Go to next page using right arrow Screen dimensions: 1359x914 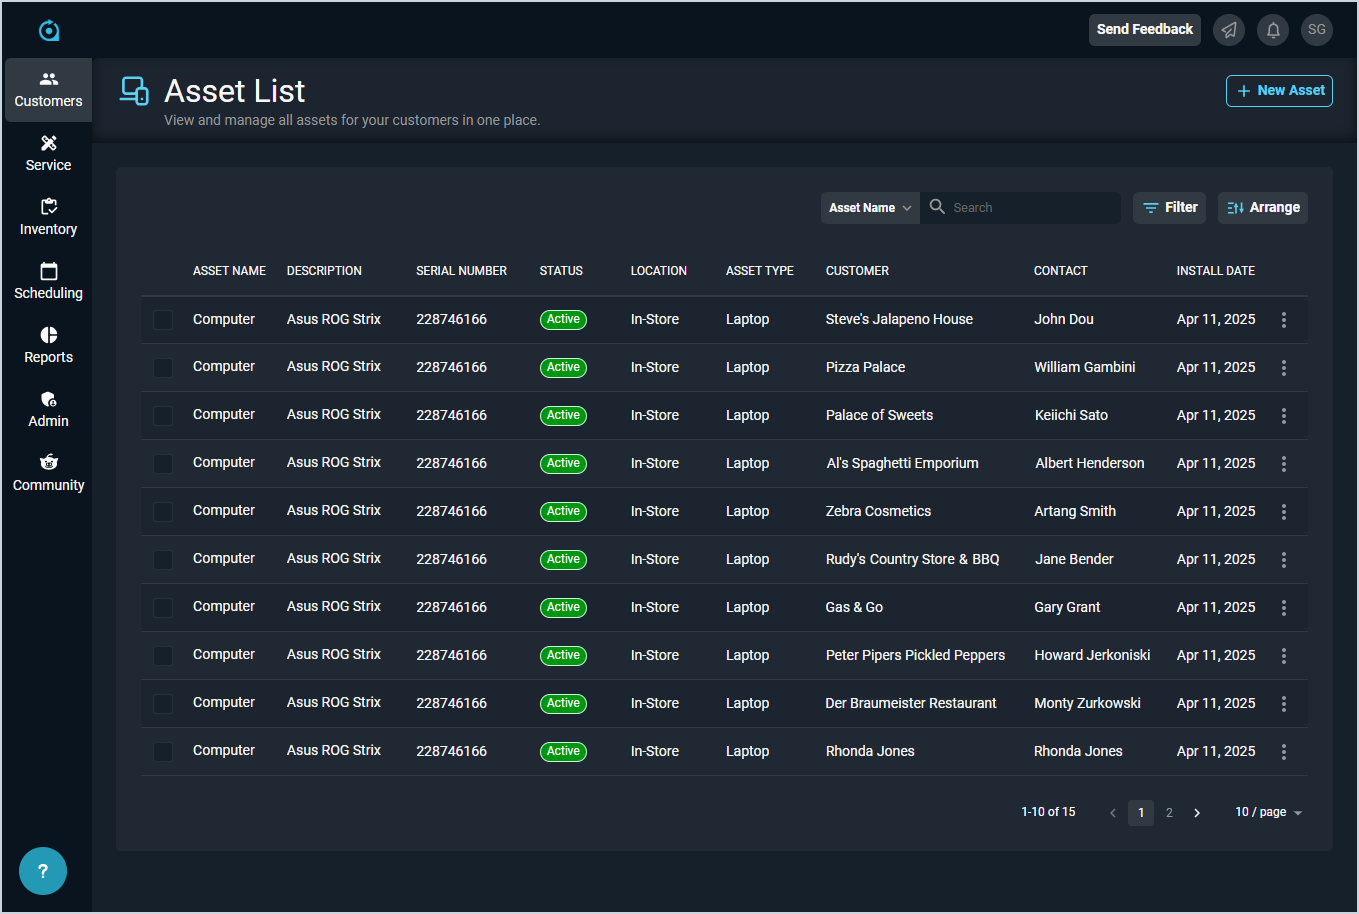1197,813
